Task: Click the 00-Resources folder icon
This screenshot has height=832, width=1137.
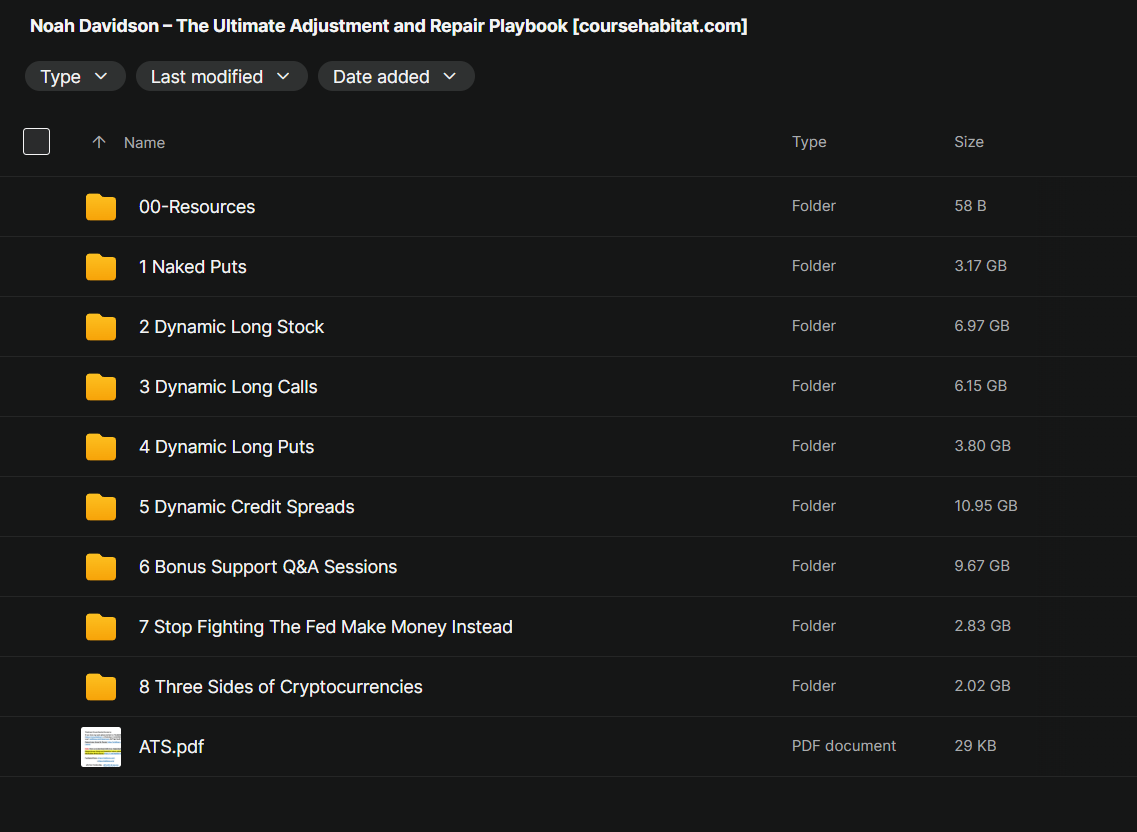Action: pyautogui.click(x=100, y=207)
